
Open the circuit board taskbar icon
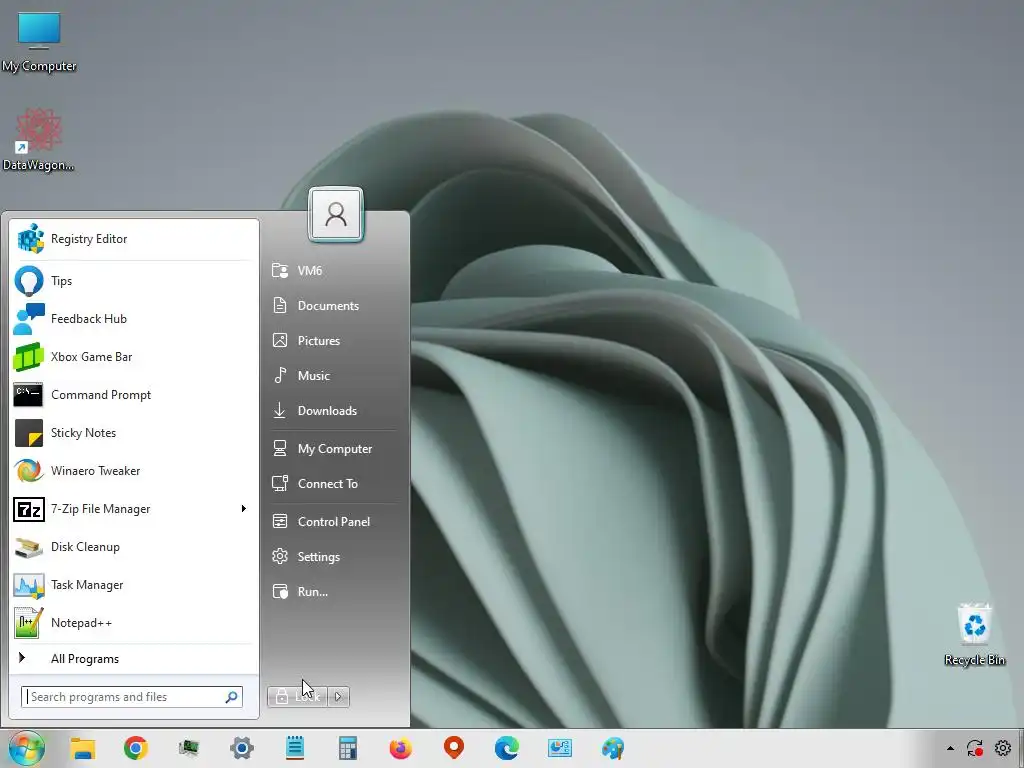coord(189,748)
